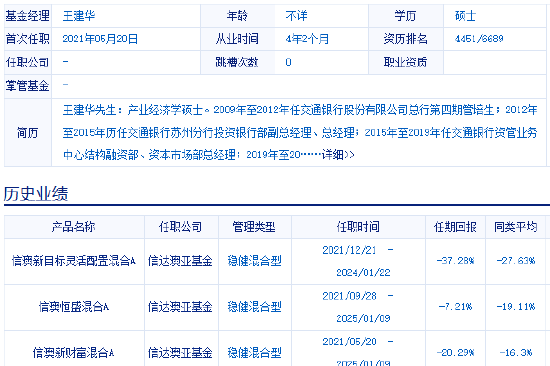The height and width of the screenshot is (366, 550).
Task: Click the 产品名称 column header
Action: point(74,227)
